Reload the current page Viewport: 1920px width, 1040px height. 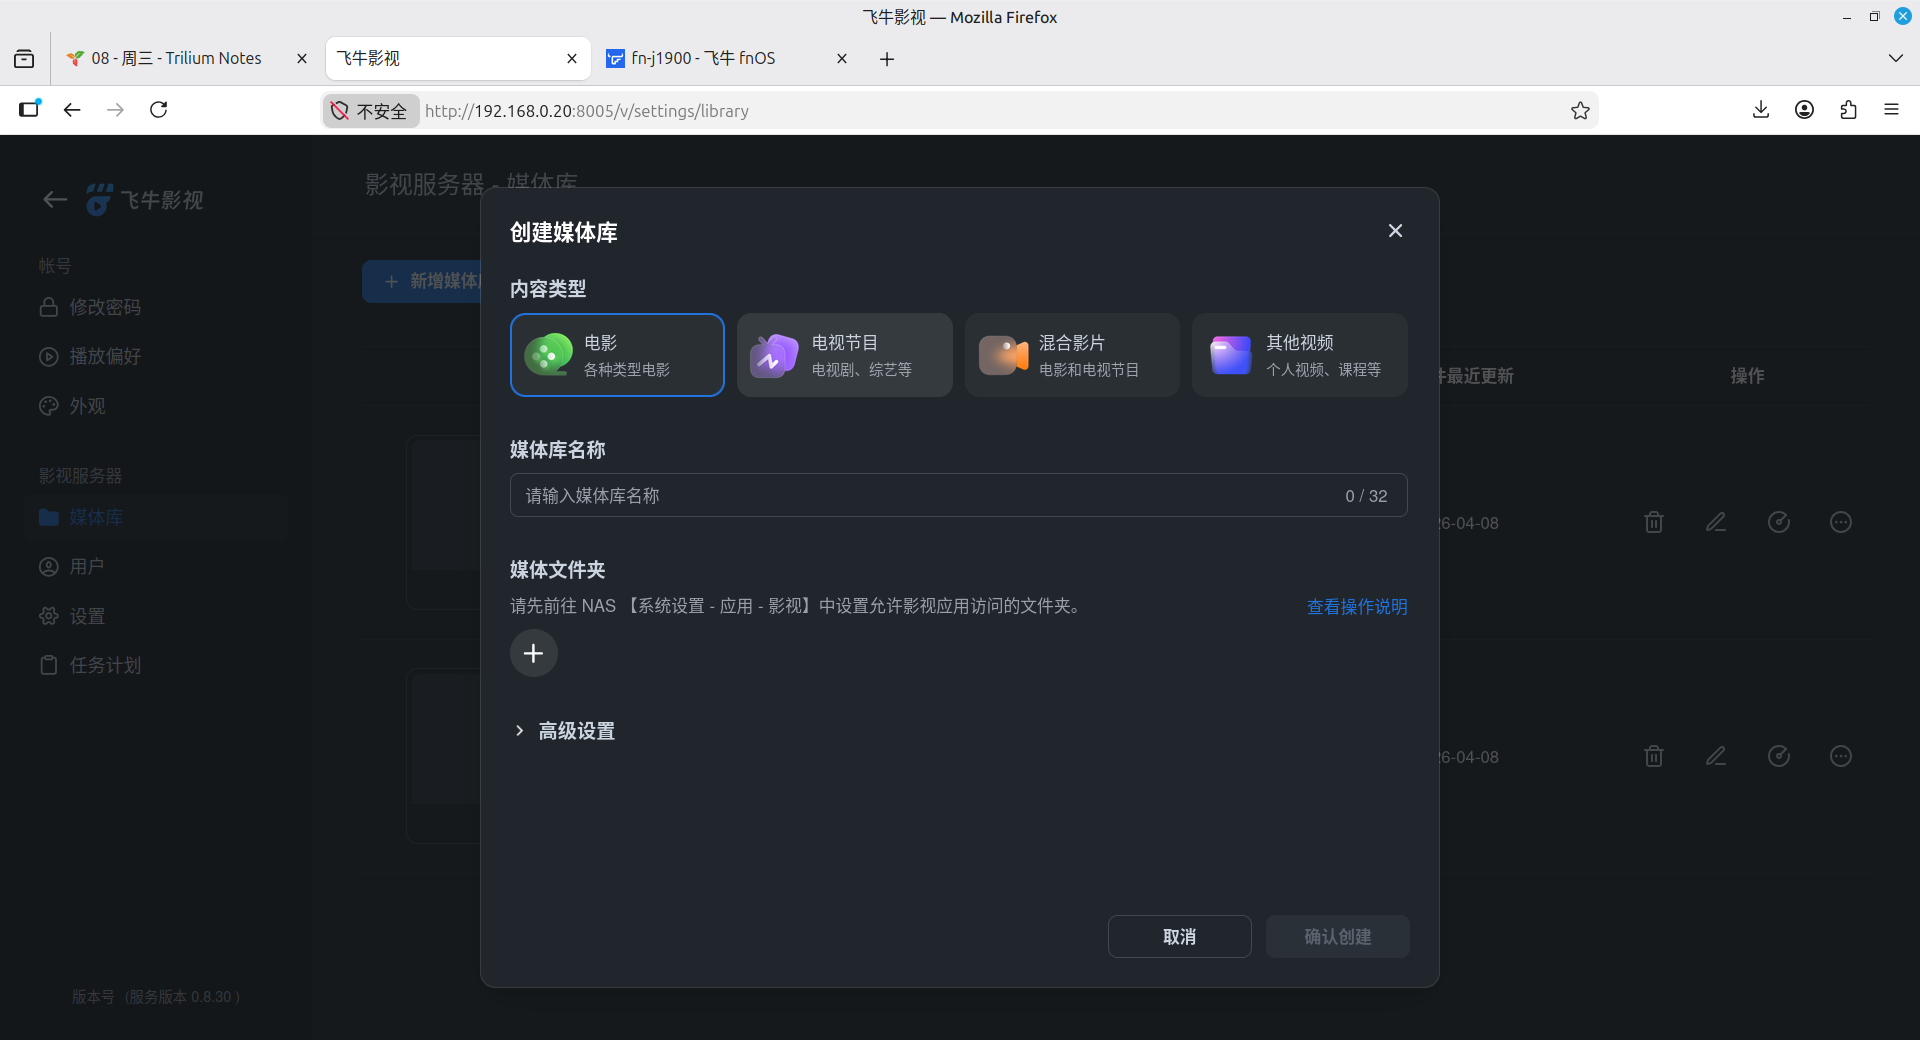point(158,110)
